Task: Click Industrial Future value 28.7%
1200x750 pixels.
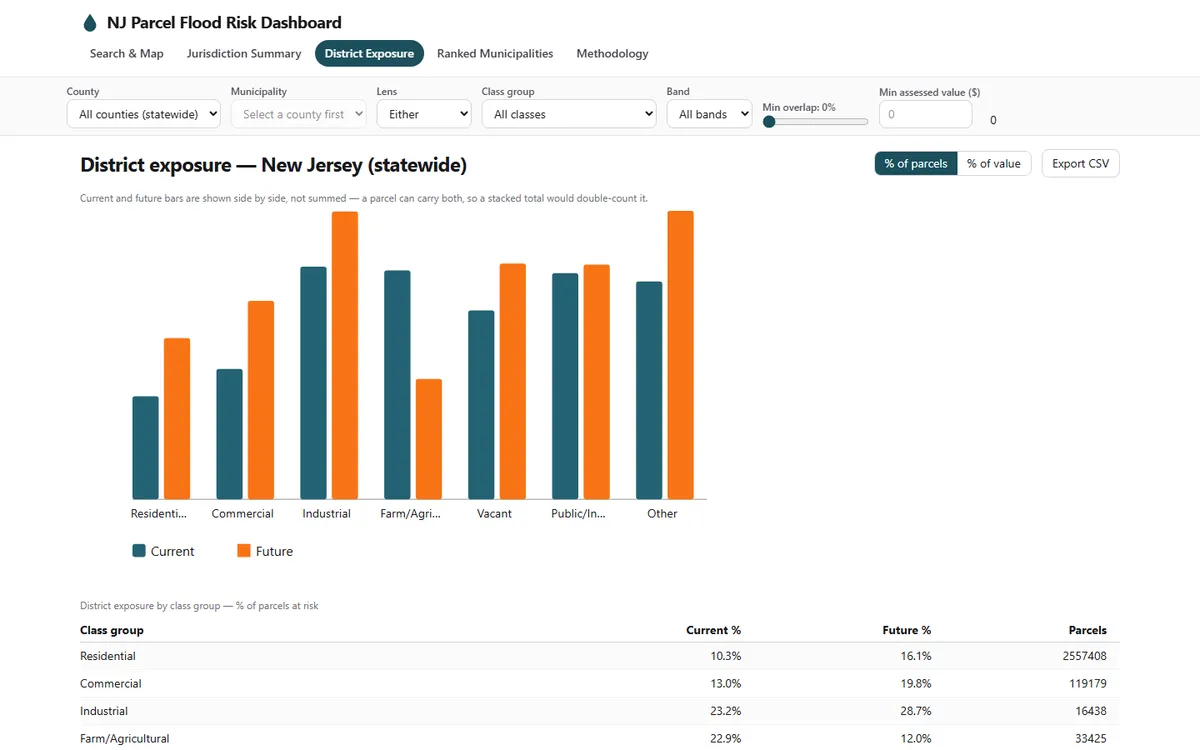Action: click(x=916, y=711)
